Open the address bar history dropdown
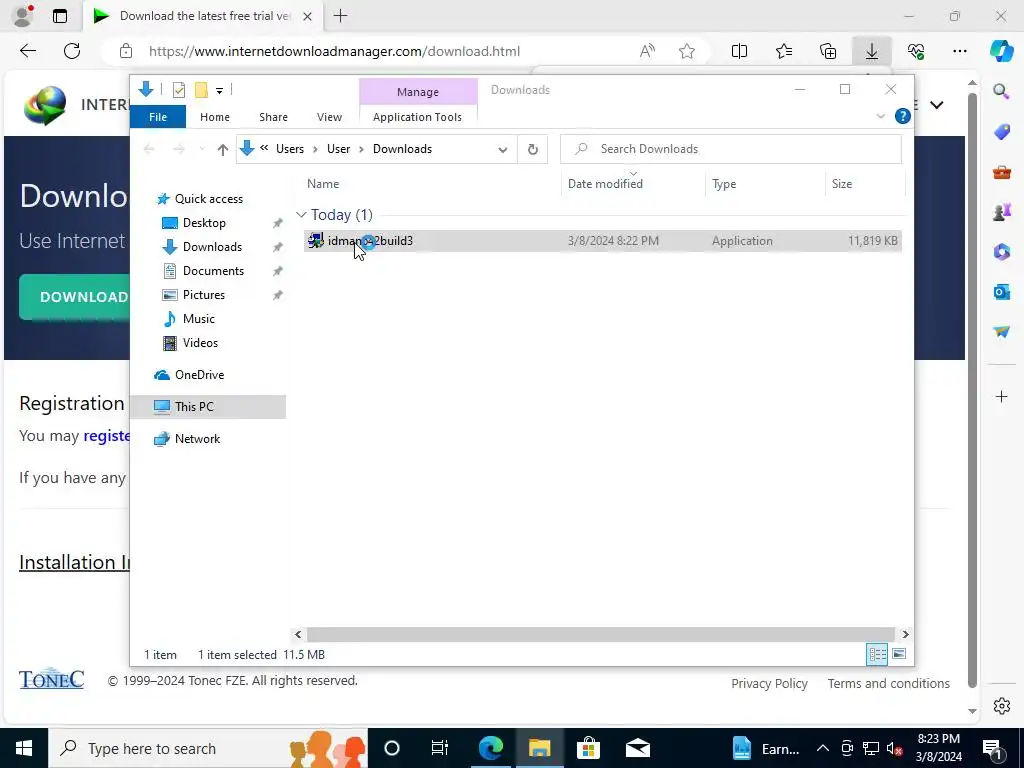 (502, 150)
